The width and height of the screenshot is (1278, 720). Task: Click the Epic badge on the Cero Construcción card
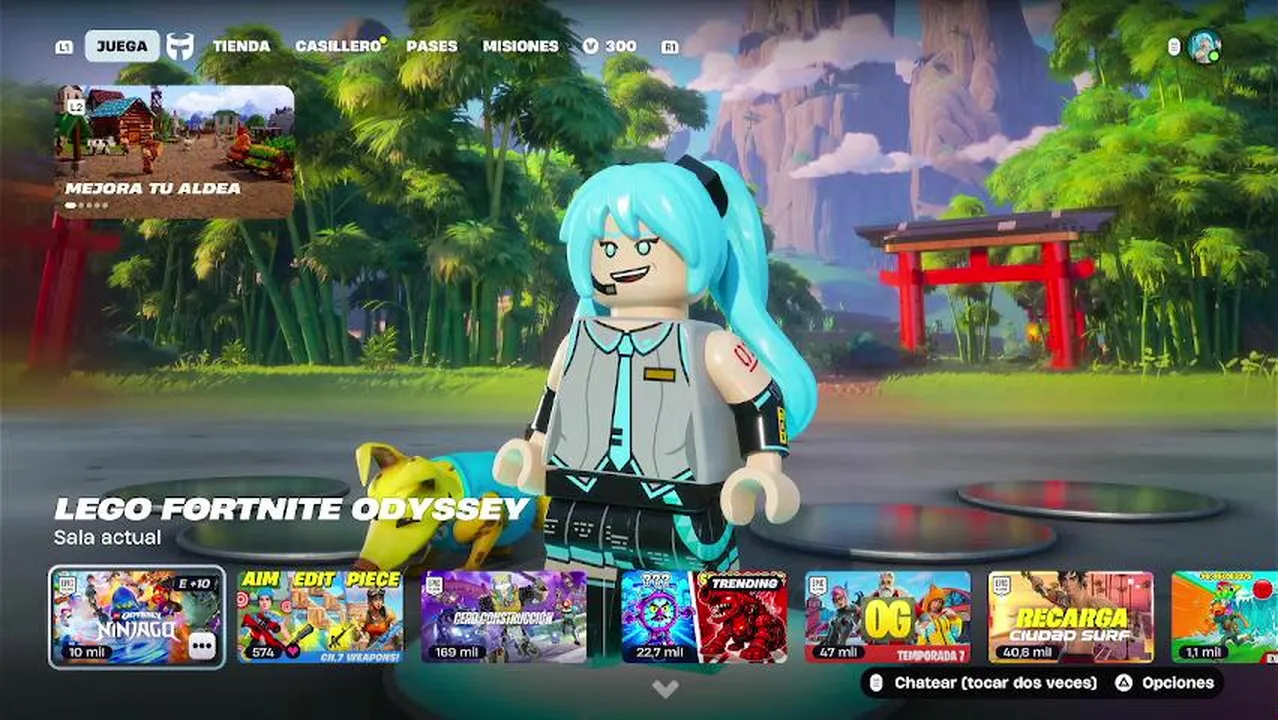(x=436, y=586)
